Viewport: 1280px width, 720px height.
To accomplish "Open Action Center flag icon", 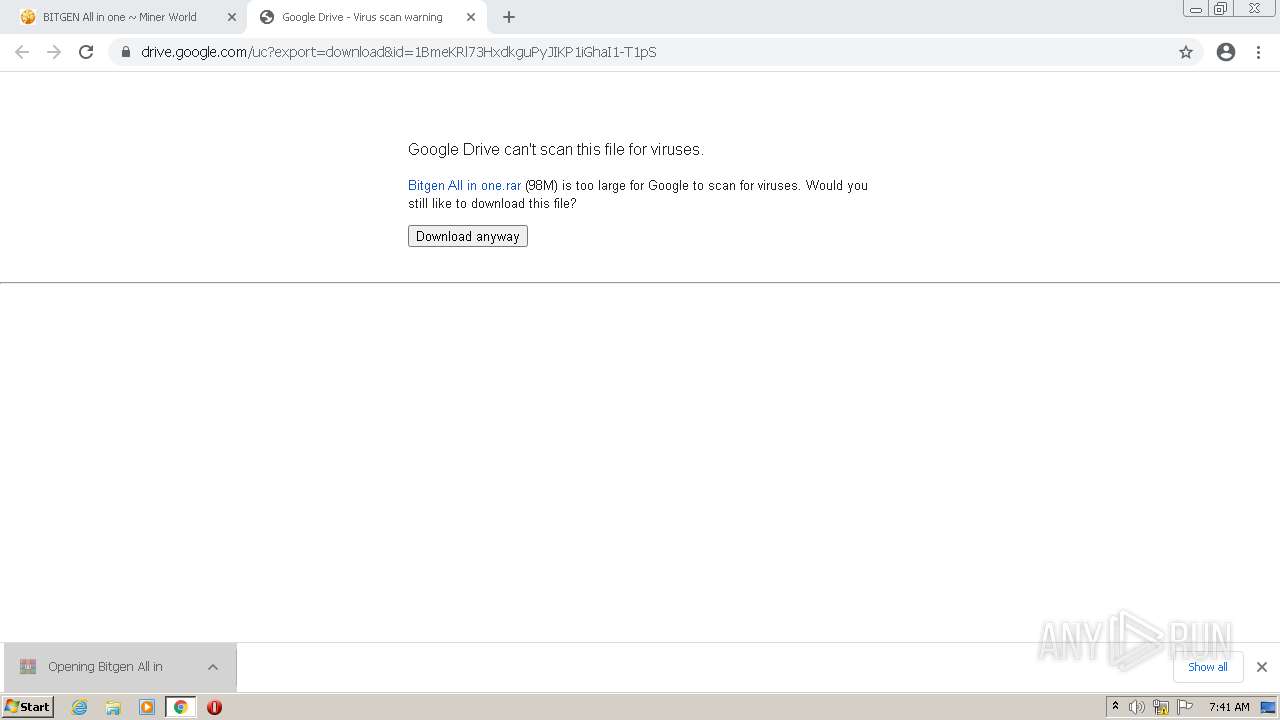I will pyautogui.click(x=1185, y=707).
